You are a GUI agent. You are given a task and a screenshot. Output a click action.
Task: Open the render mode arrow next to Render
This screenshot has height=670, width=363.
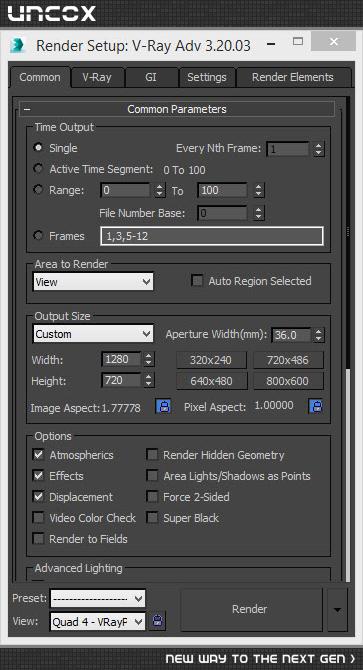click(337, 609)
